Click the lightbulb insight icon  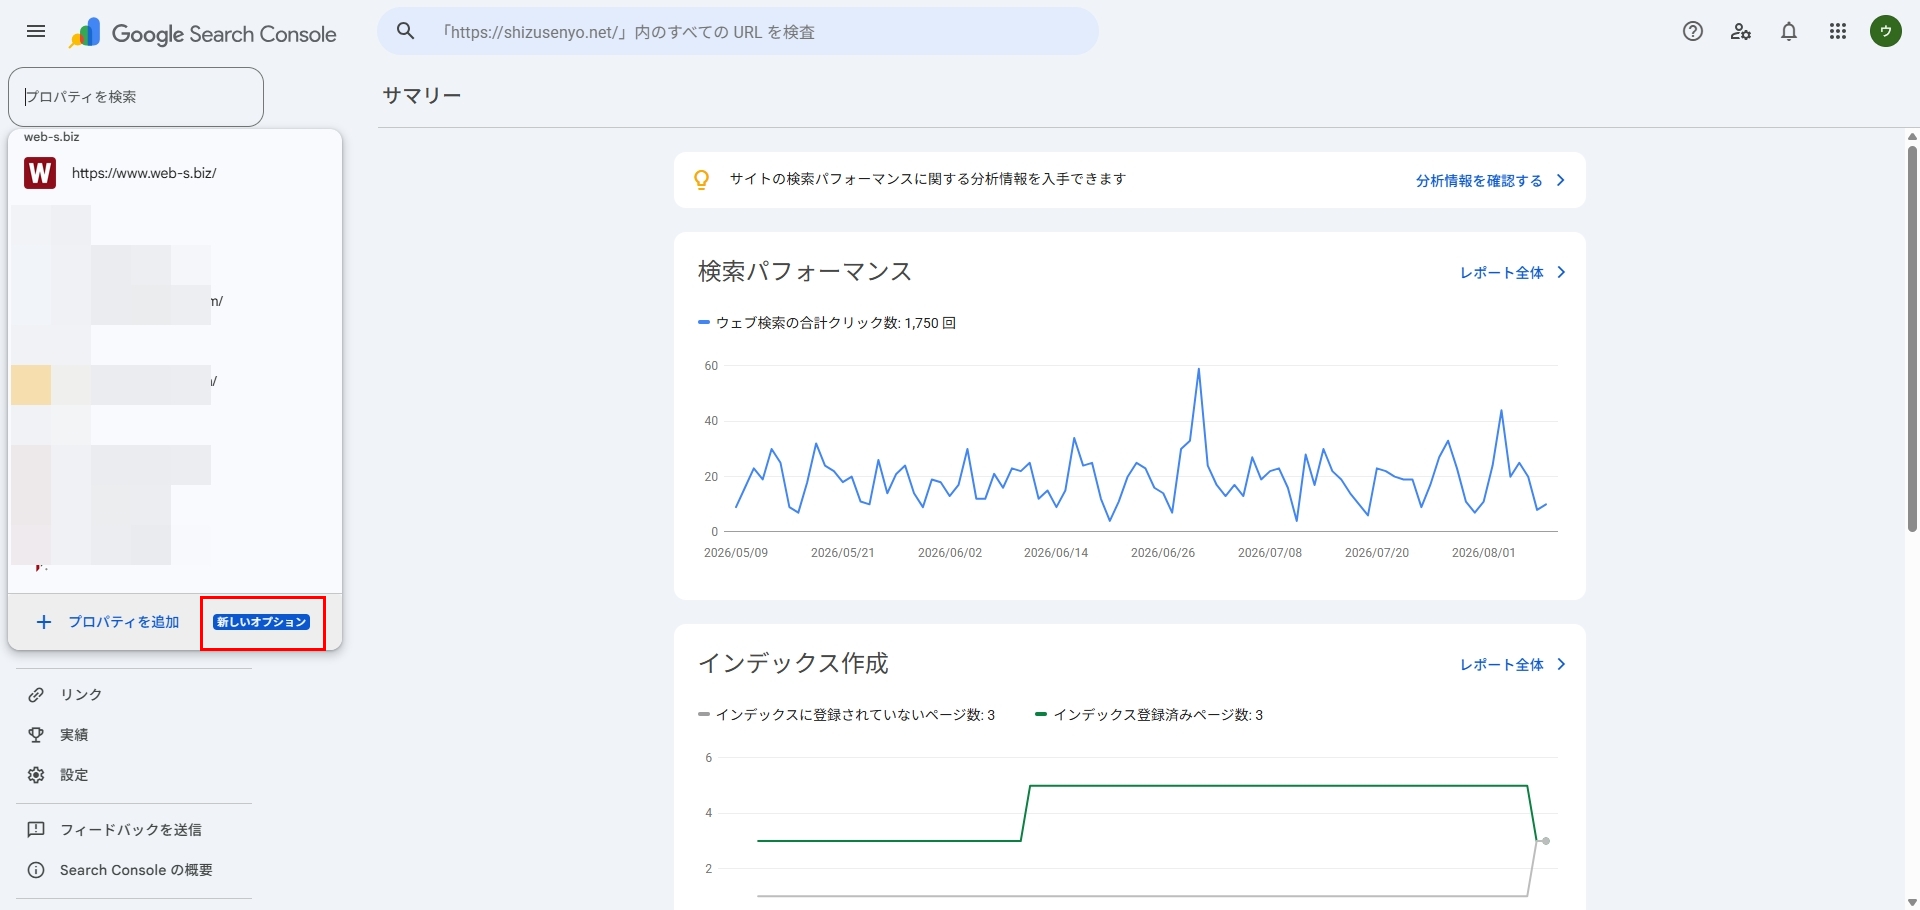click(702, 180)
